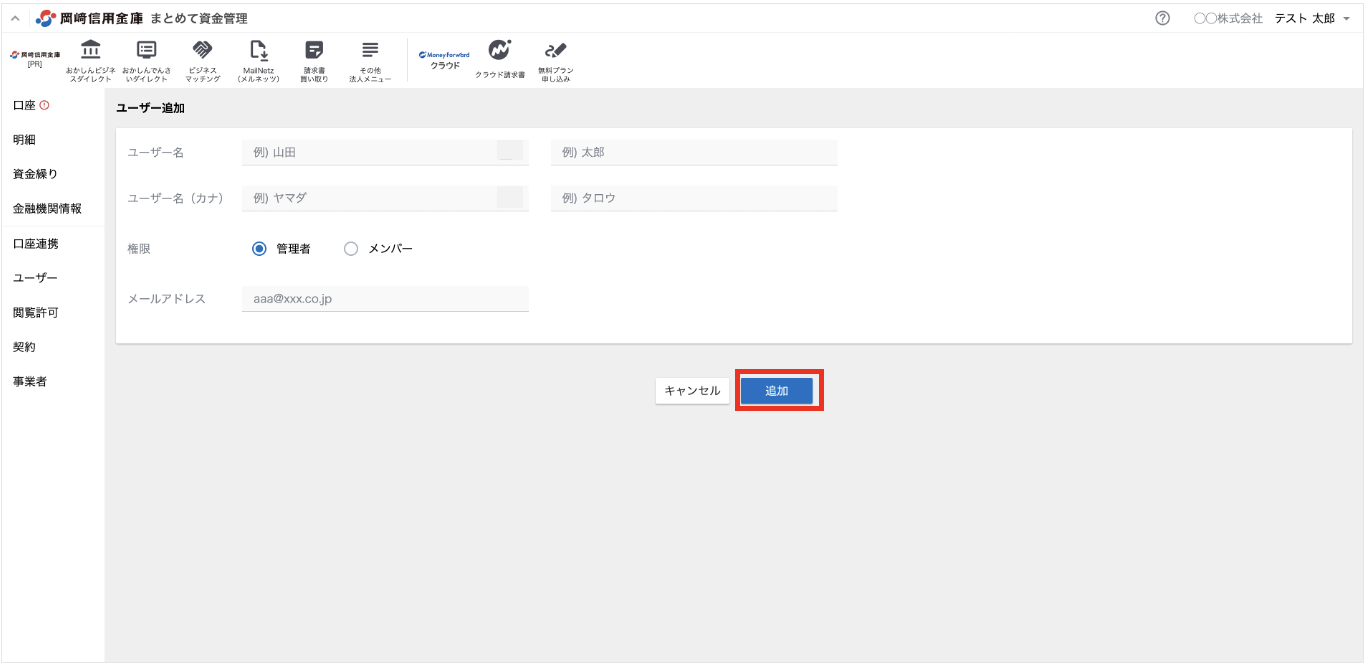Click the ○○株式会社 company name
1366x668 pixels.
coord(1228,18)
